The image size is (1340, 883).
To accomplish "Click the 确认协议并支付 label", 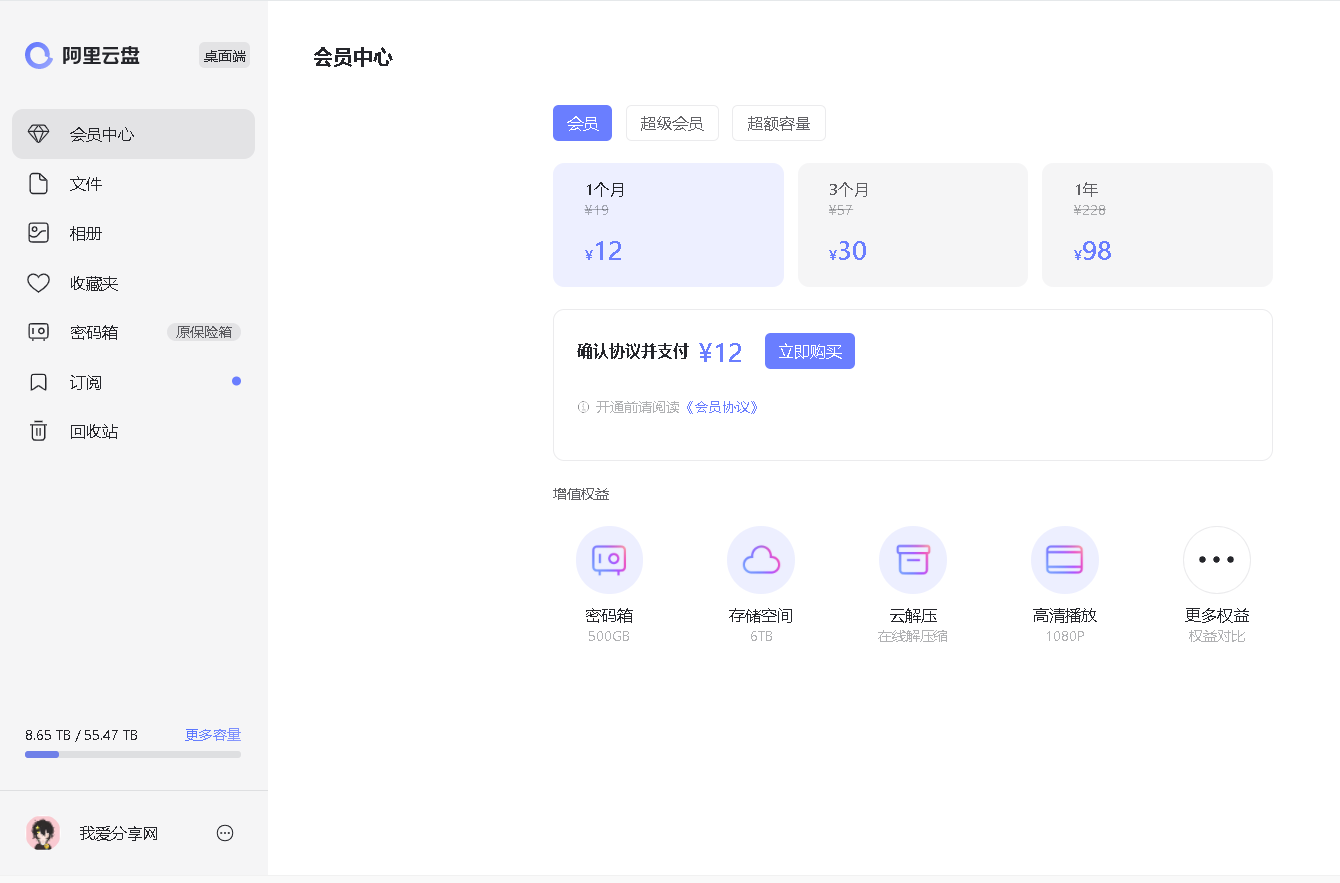I will pos(633,352).
